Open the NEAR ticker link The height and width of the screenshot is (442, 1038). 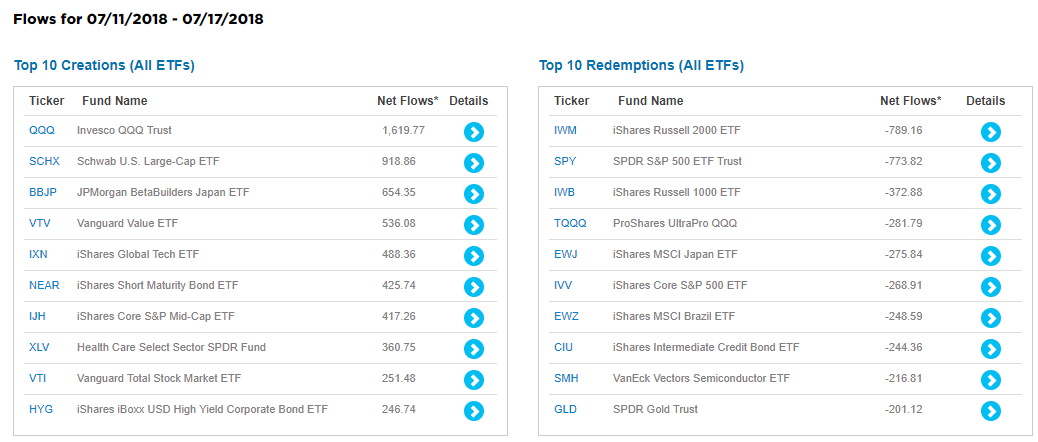[x=44, y=285]
